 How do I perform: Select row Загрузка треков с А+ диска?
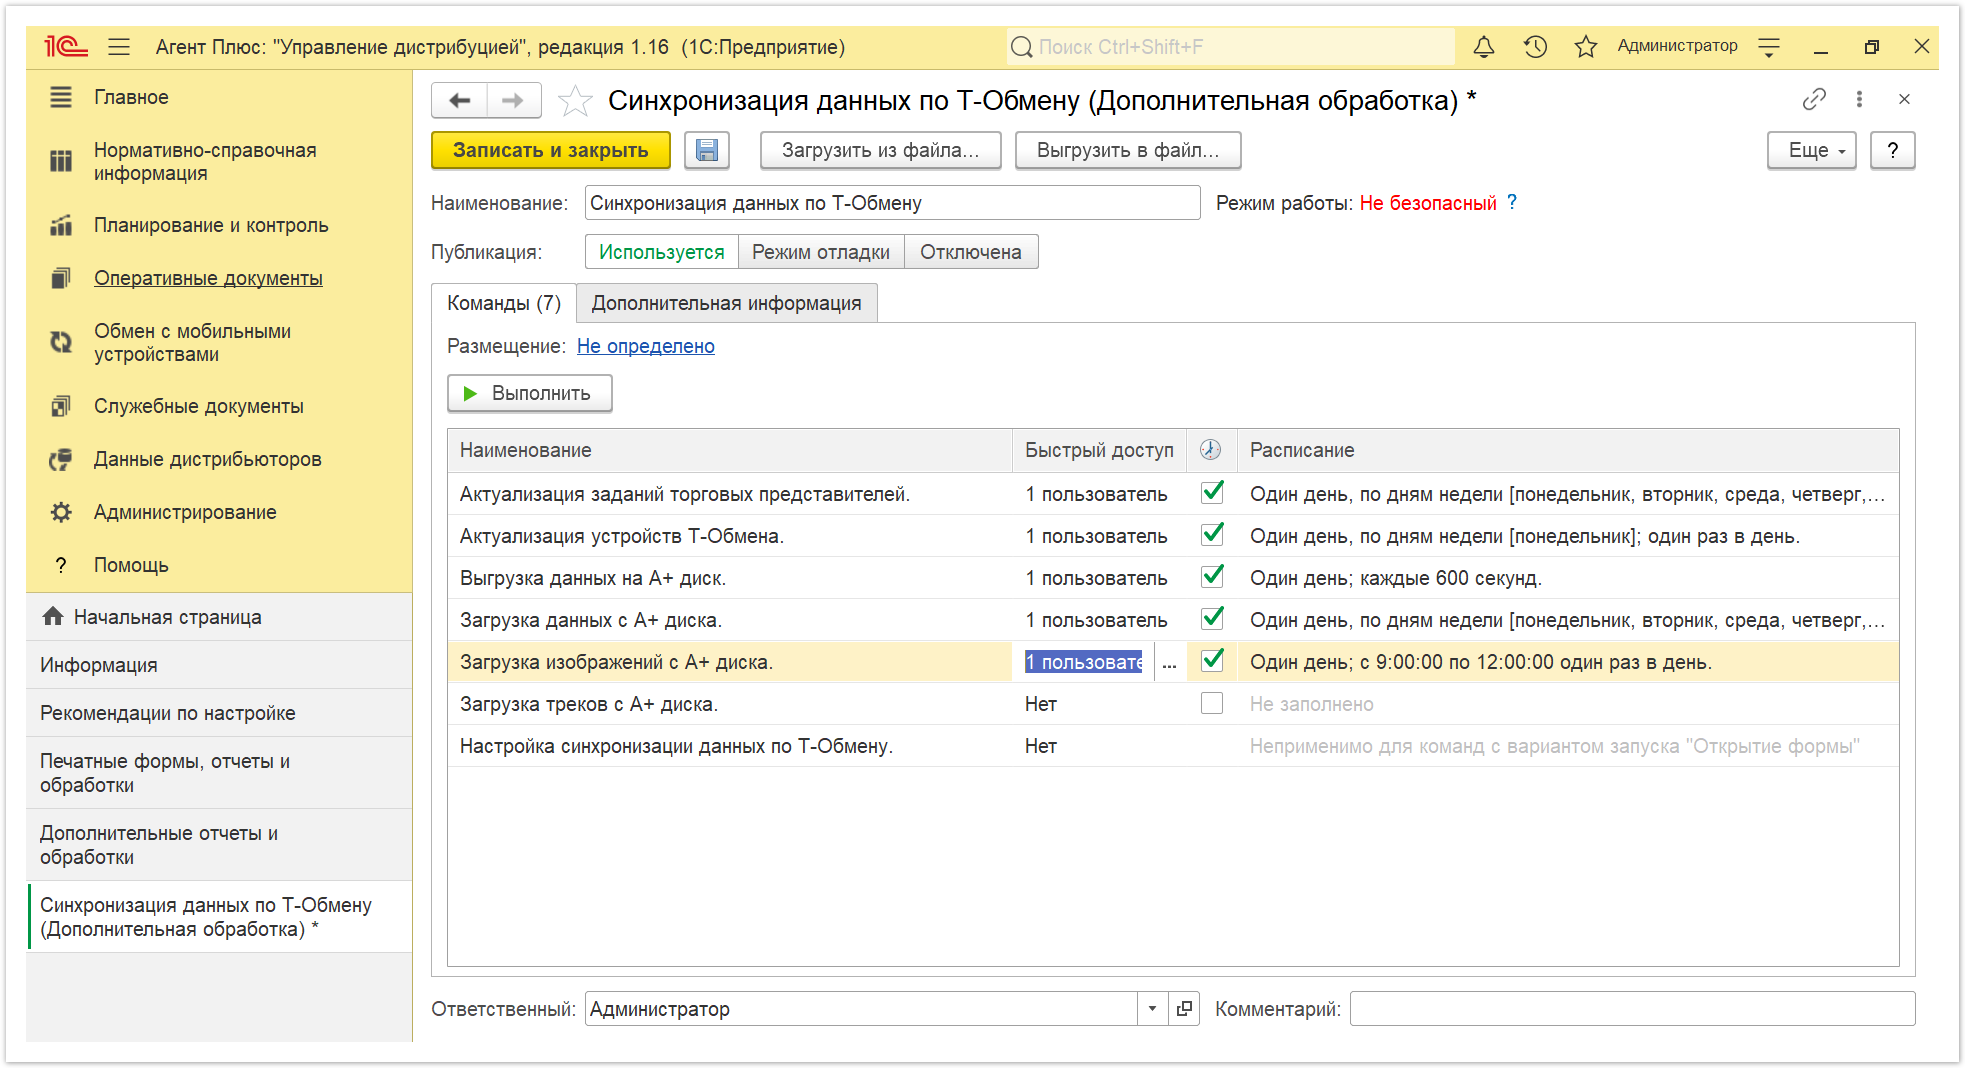tap(1173, 704)
